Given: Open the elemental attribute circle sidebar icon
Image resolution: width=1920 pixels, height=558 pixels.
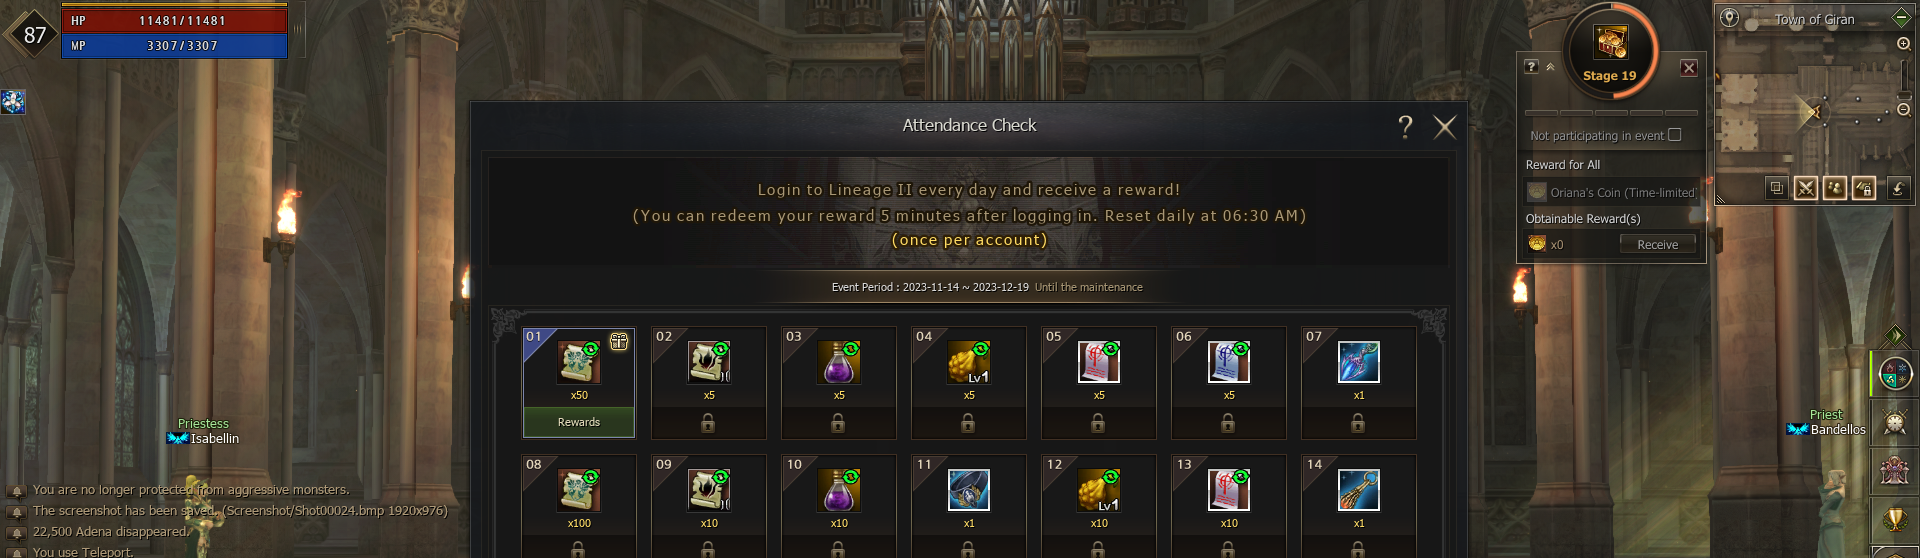Looking at the screenshot, I should coord(1894,373).
